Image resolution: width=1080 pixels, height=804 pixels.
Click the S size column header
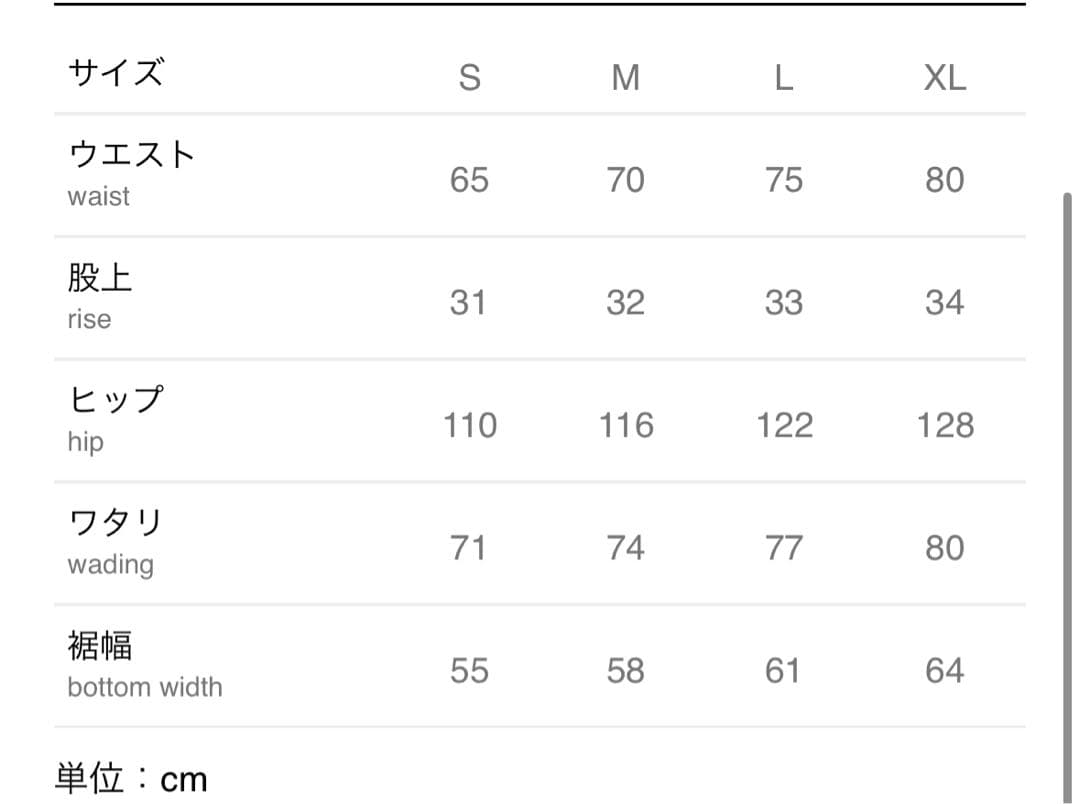click(469, 76)
